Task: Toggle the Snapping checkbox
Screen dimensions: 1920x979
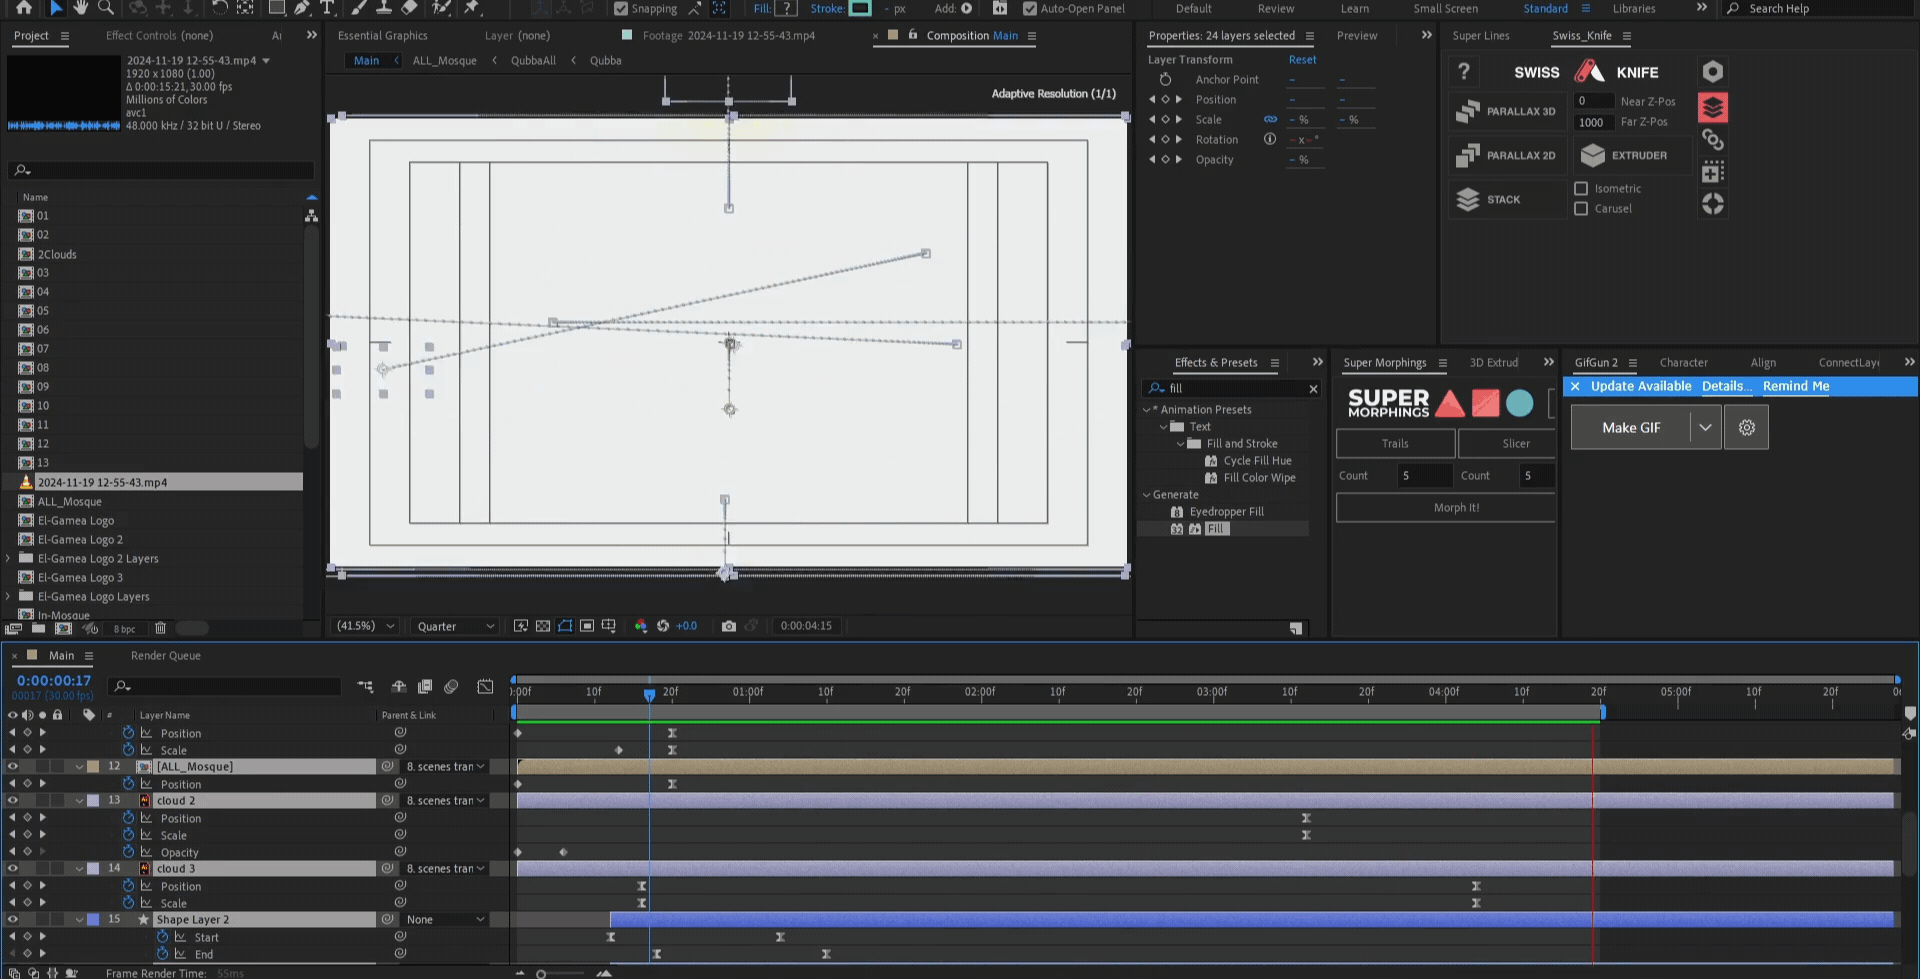Action: coord(621,8)
